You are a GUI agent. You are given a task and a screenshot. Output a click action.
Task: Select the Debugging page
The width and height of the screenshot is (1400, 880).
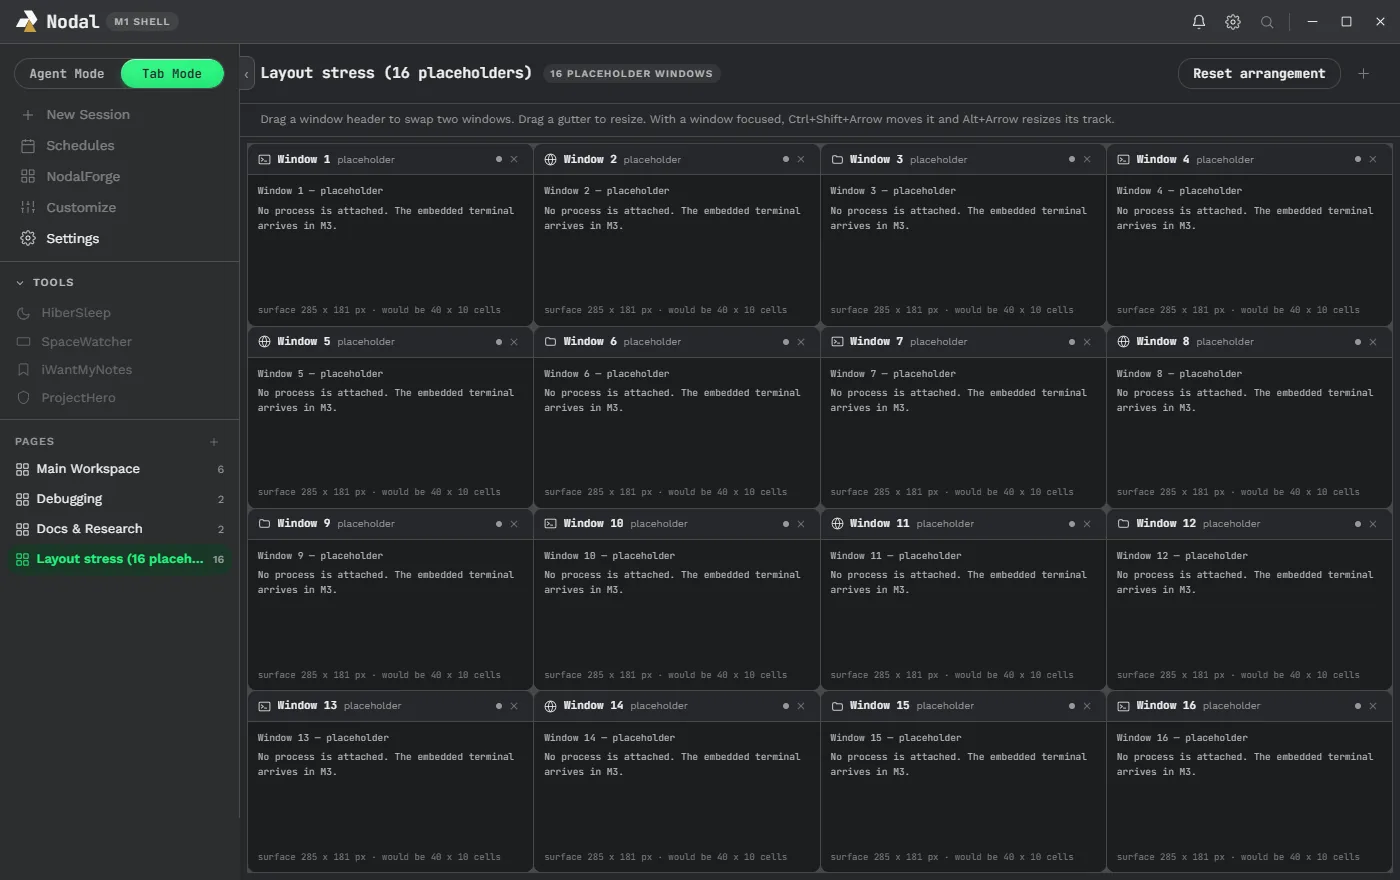tap(120, 499)
